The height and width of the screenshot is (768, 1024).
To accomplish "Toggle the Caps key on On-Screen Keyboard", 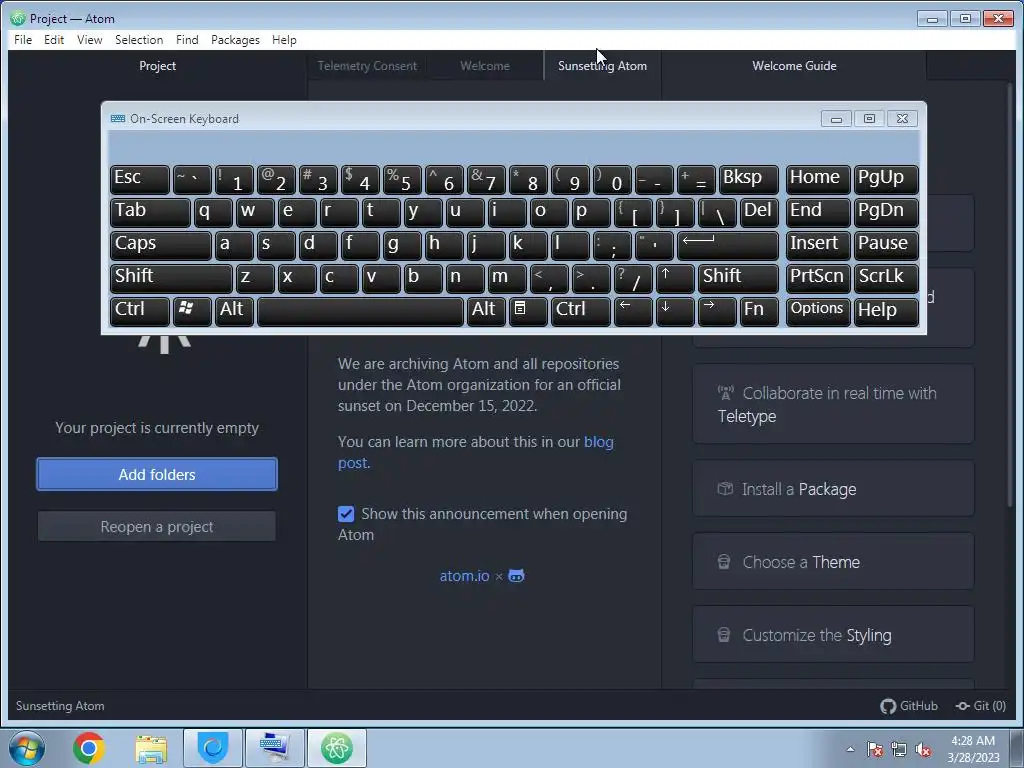I will coord(161,246).
